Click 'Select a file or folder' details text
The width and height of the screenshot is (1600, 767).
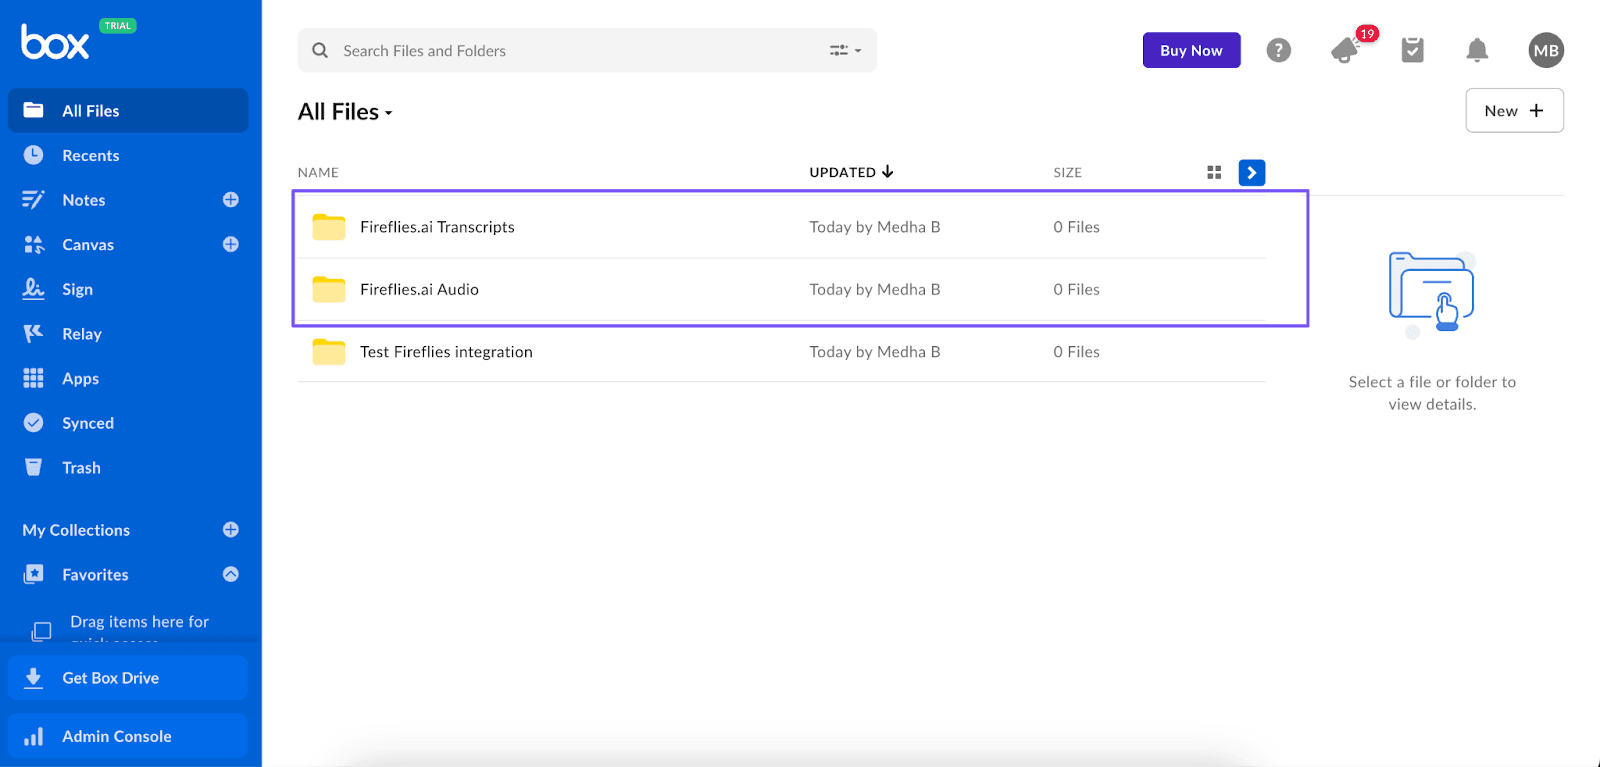[x=1432, y=393]
